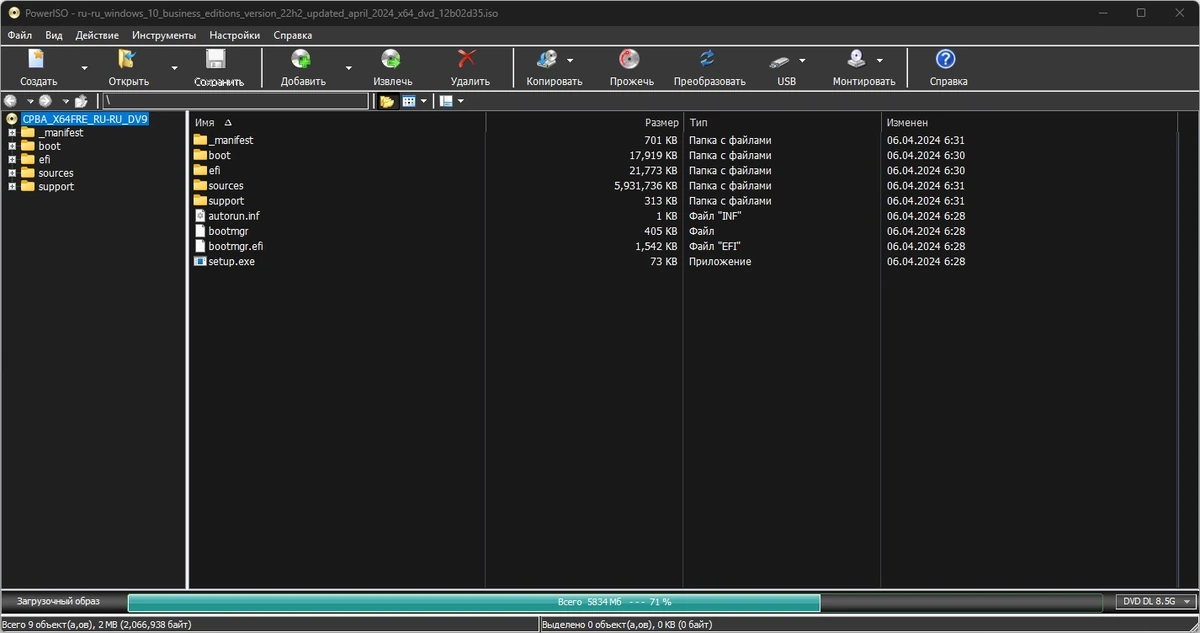Screen dimensions: 1200x633
Task: Expand the boot tree node
Action: click(x=12, y=146)
